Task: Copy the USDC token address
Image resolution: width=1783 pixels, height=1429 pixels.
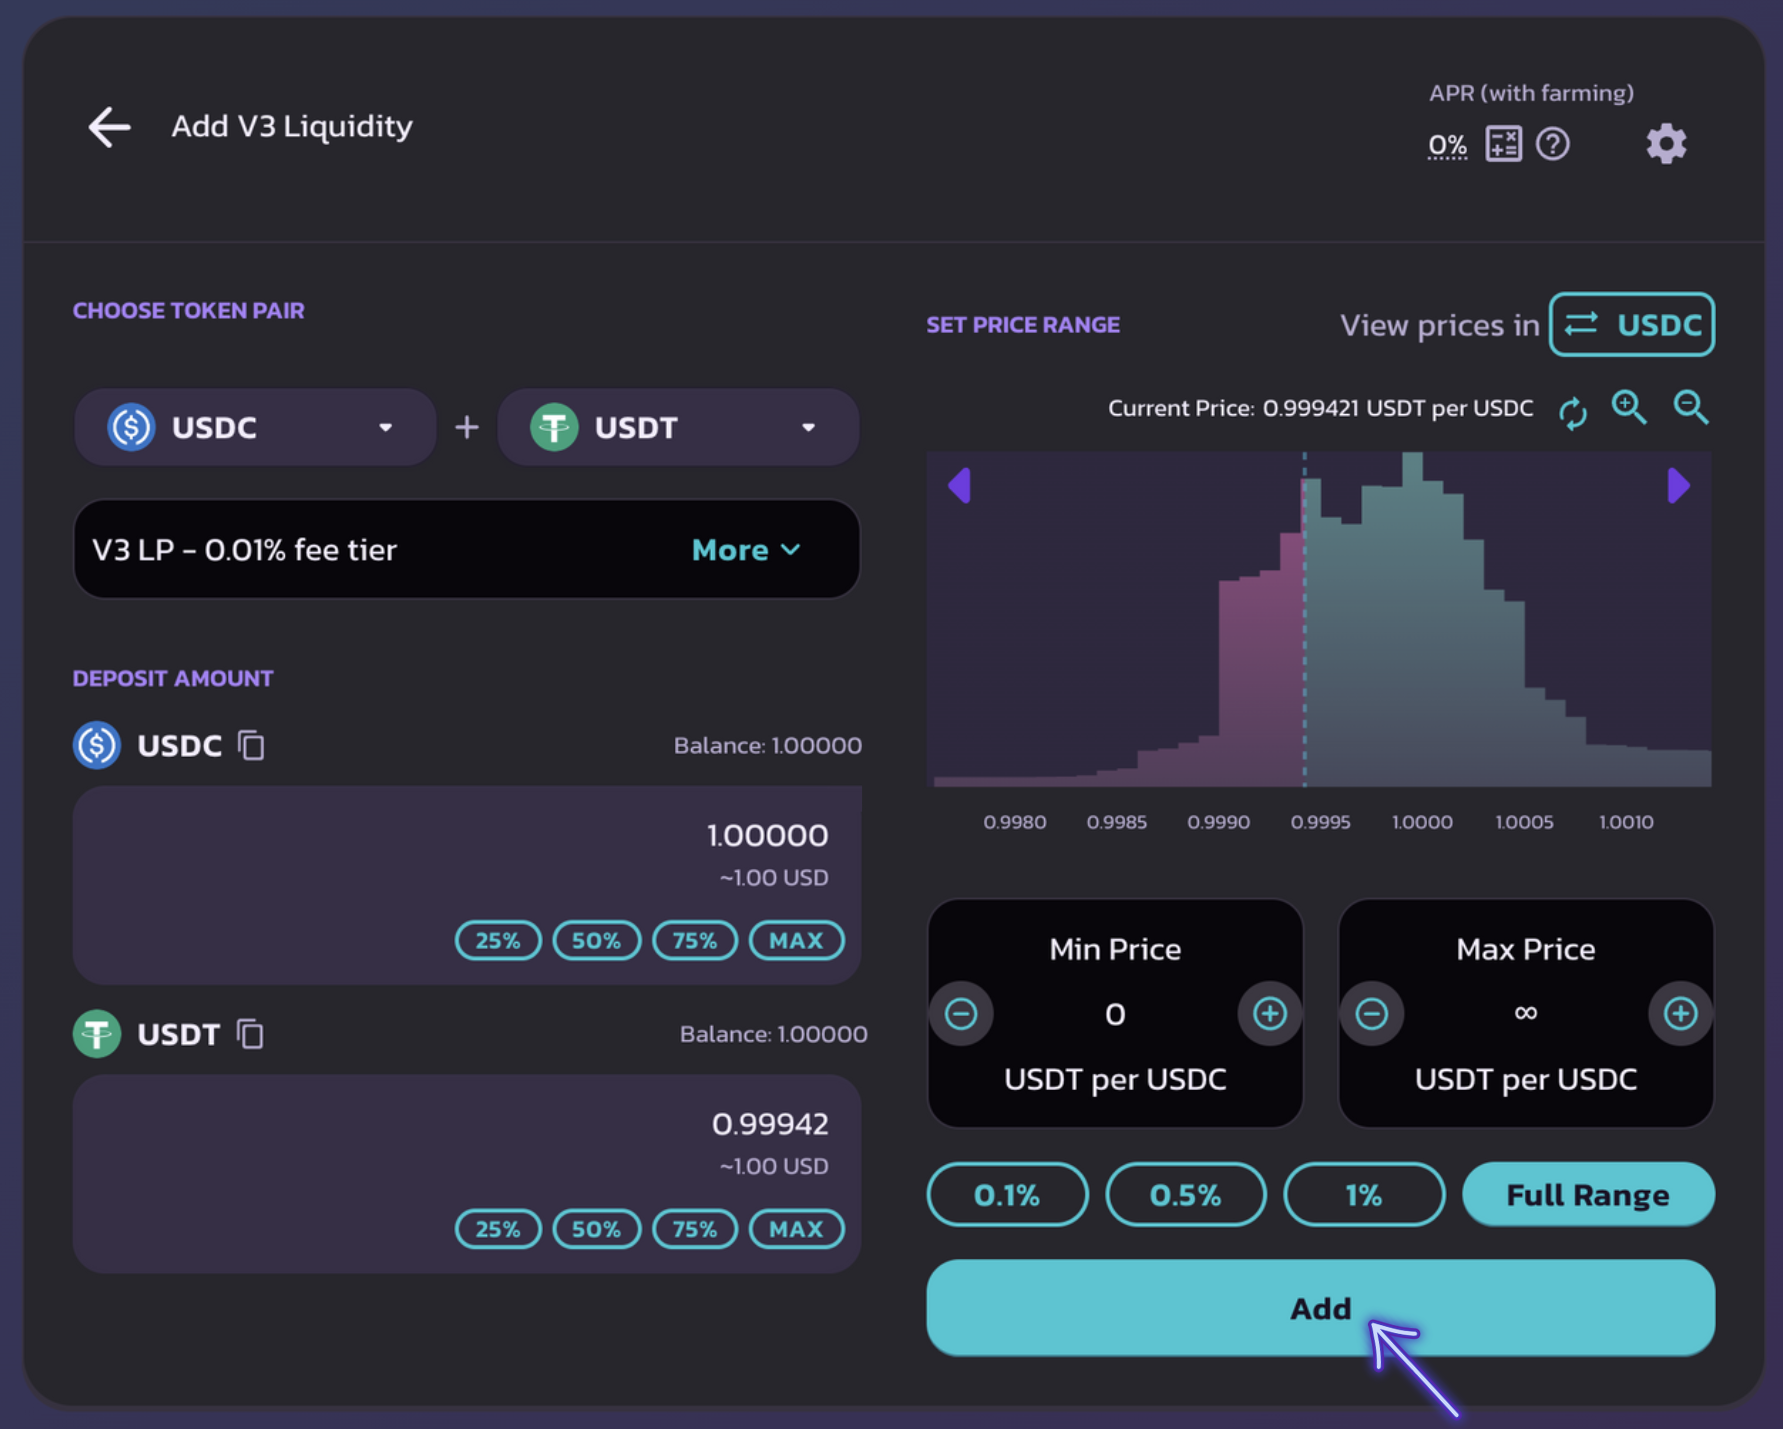Action: pyautogui.click(x=251, y=745)
